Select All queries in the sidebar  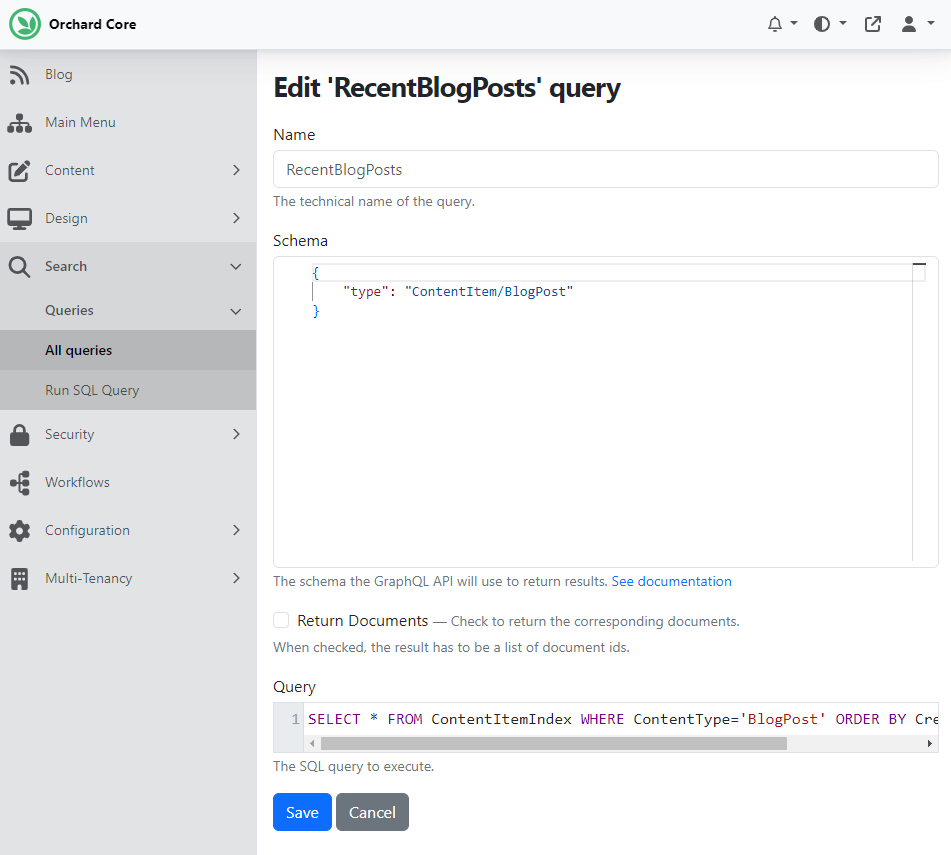[x=79, y=351]
